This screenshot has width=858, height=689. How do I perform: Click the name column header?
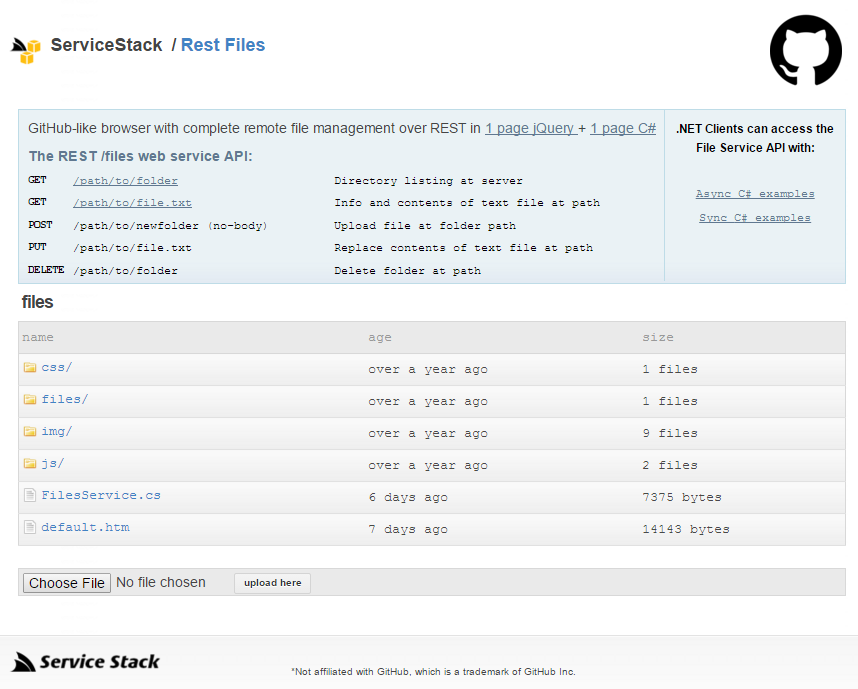coord(38,337)
